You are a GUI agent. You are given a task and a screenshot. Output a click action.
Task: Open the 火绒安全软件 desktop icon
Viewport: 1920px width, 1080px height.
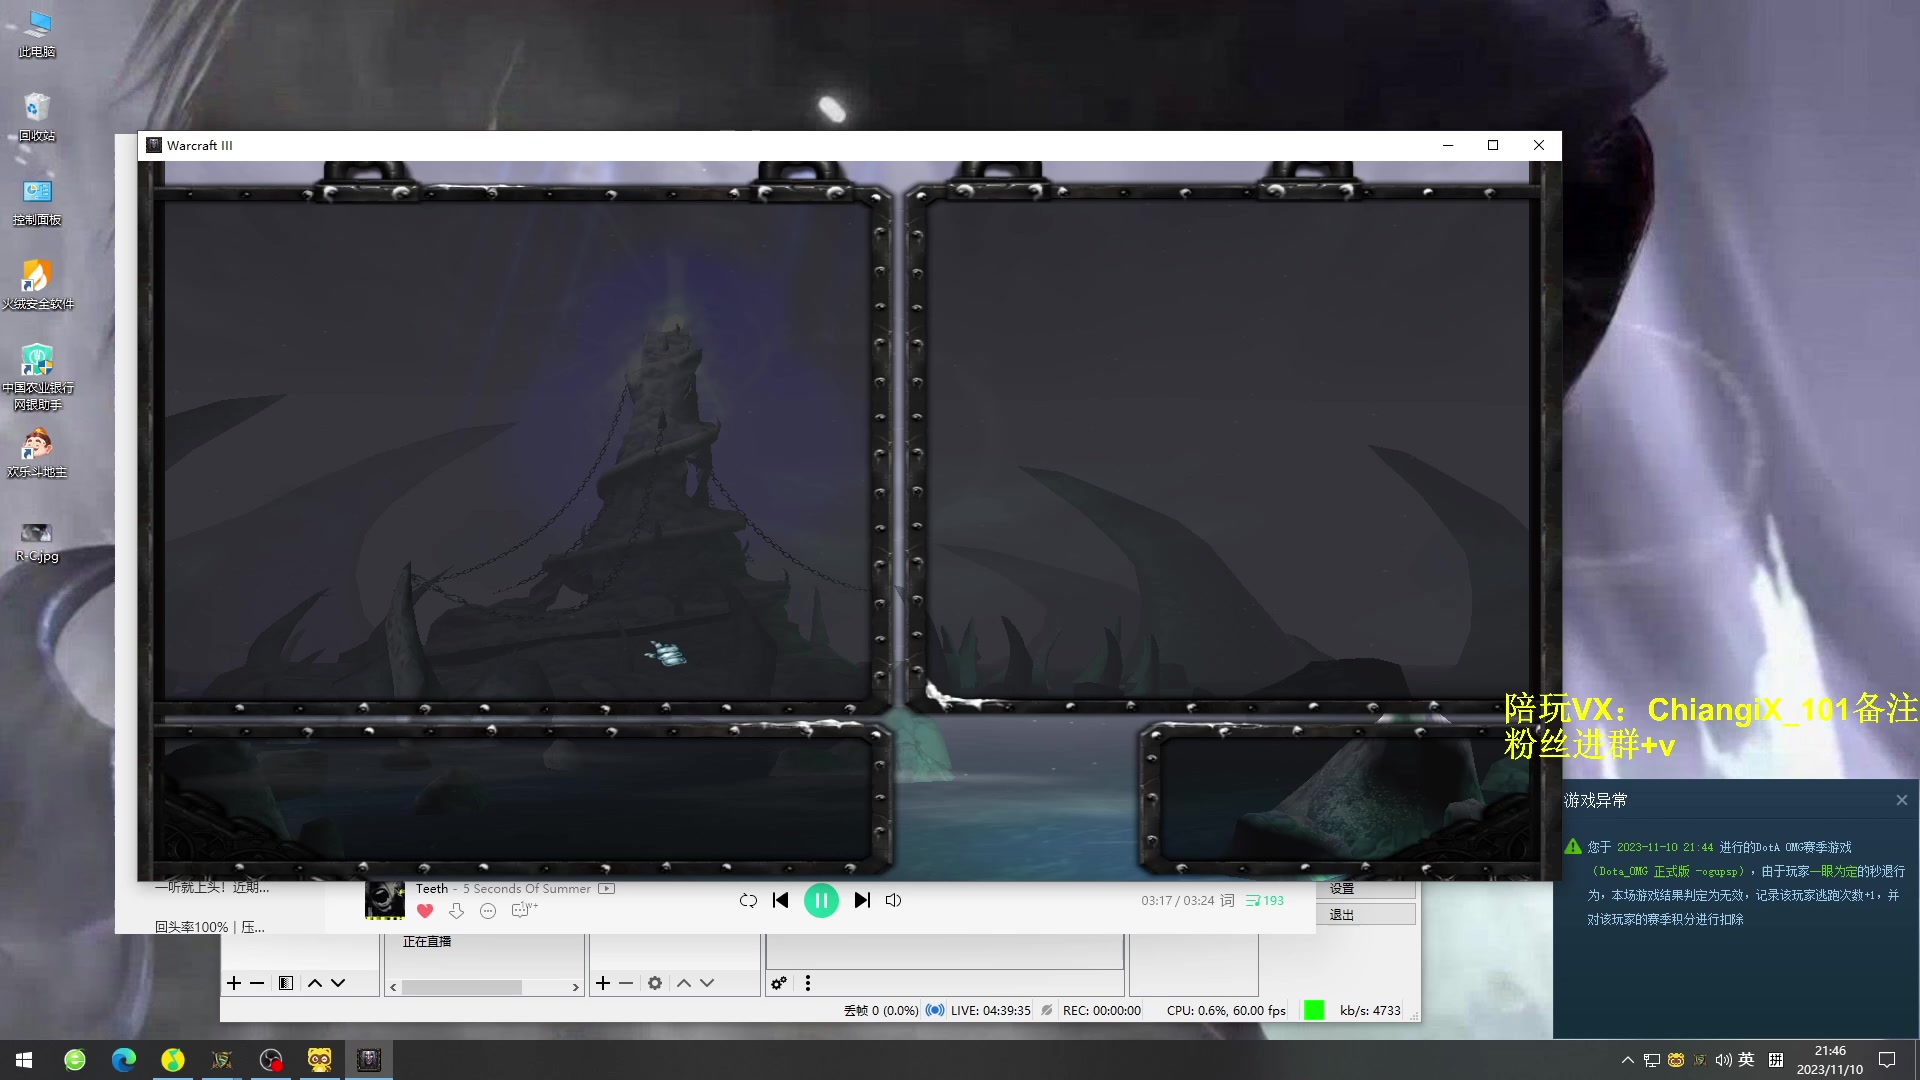(37, 286)
